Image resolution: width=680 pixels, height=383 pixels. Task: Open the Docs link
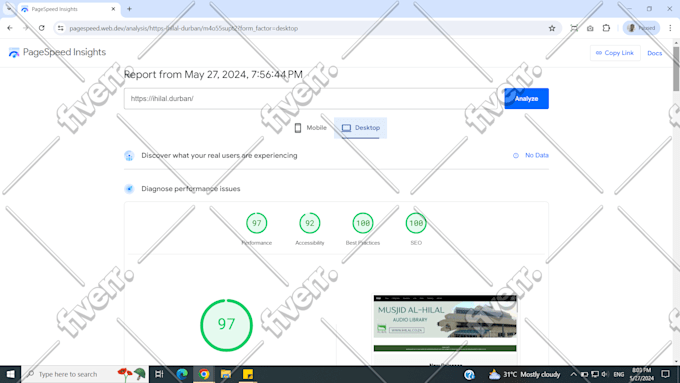(x=654, y=53)
